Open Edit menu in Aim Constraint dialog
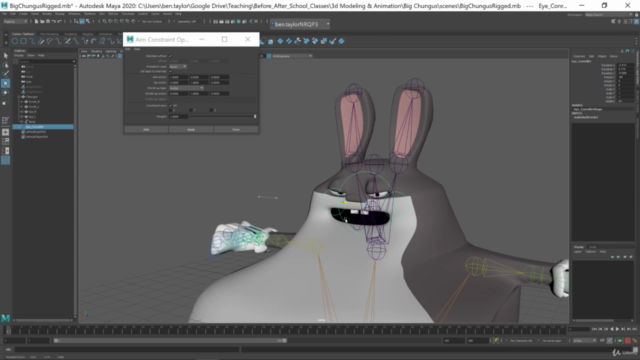Screen dimensions: 640x360 pos(128,49)
